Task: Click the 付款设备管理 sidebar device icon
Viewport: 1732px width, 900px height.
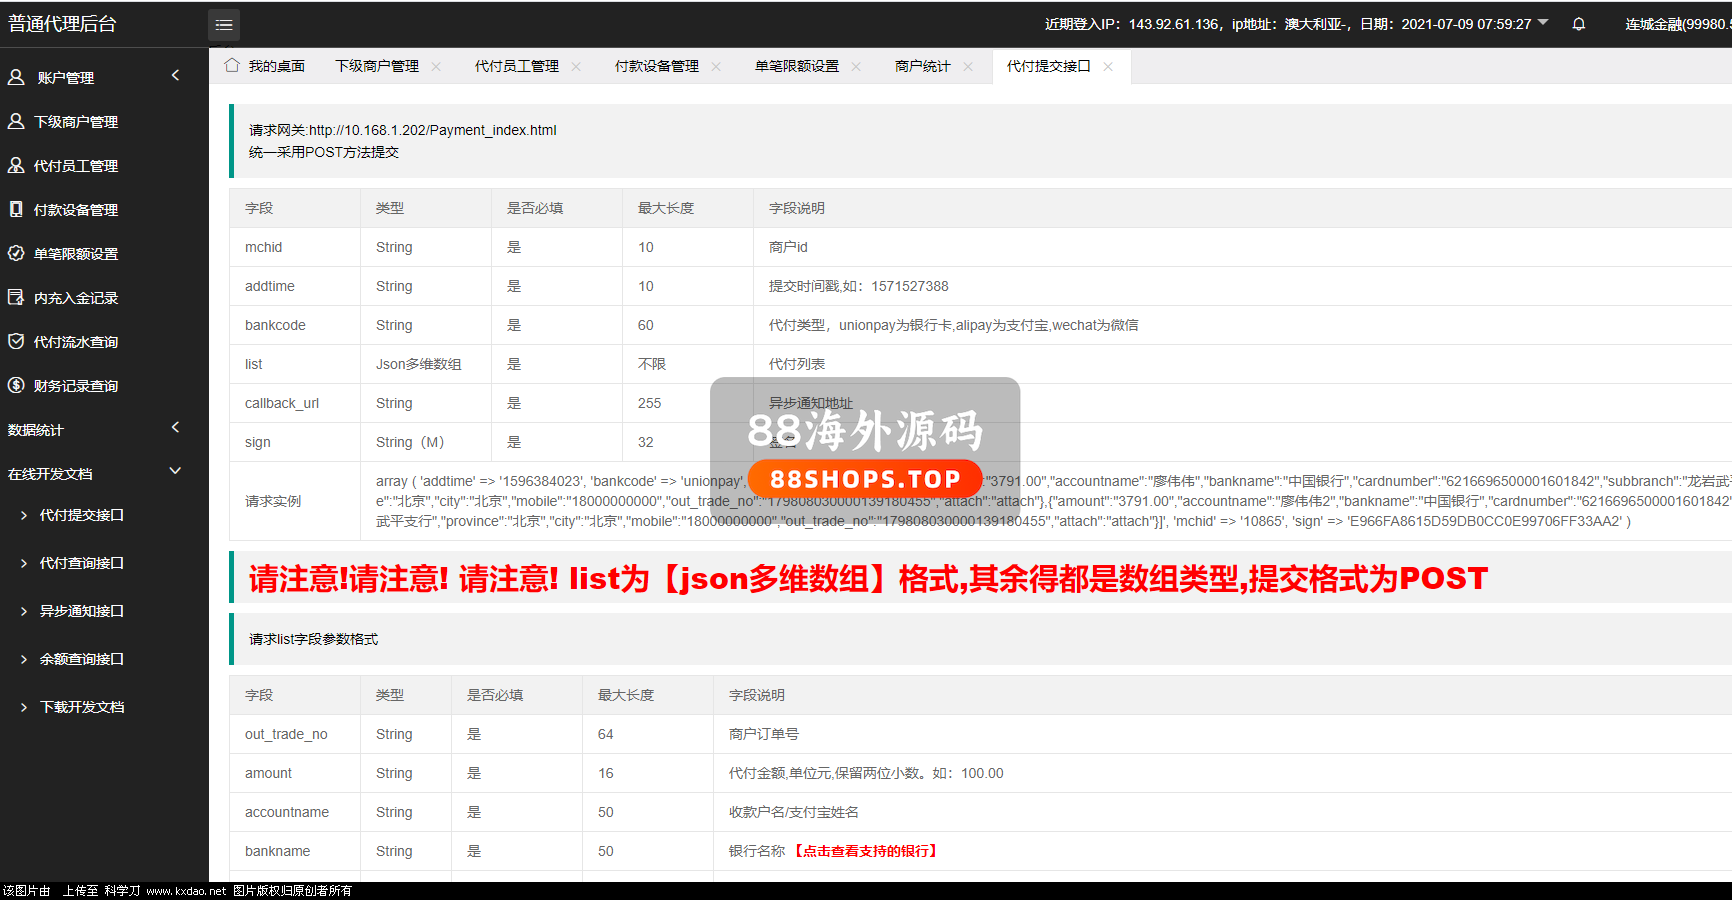Action: coord(16,209)
